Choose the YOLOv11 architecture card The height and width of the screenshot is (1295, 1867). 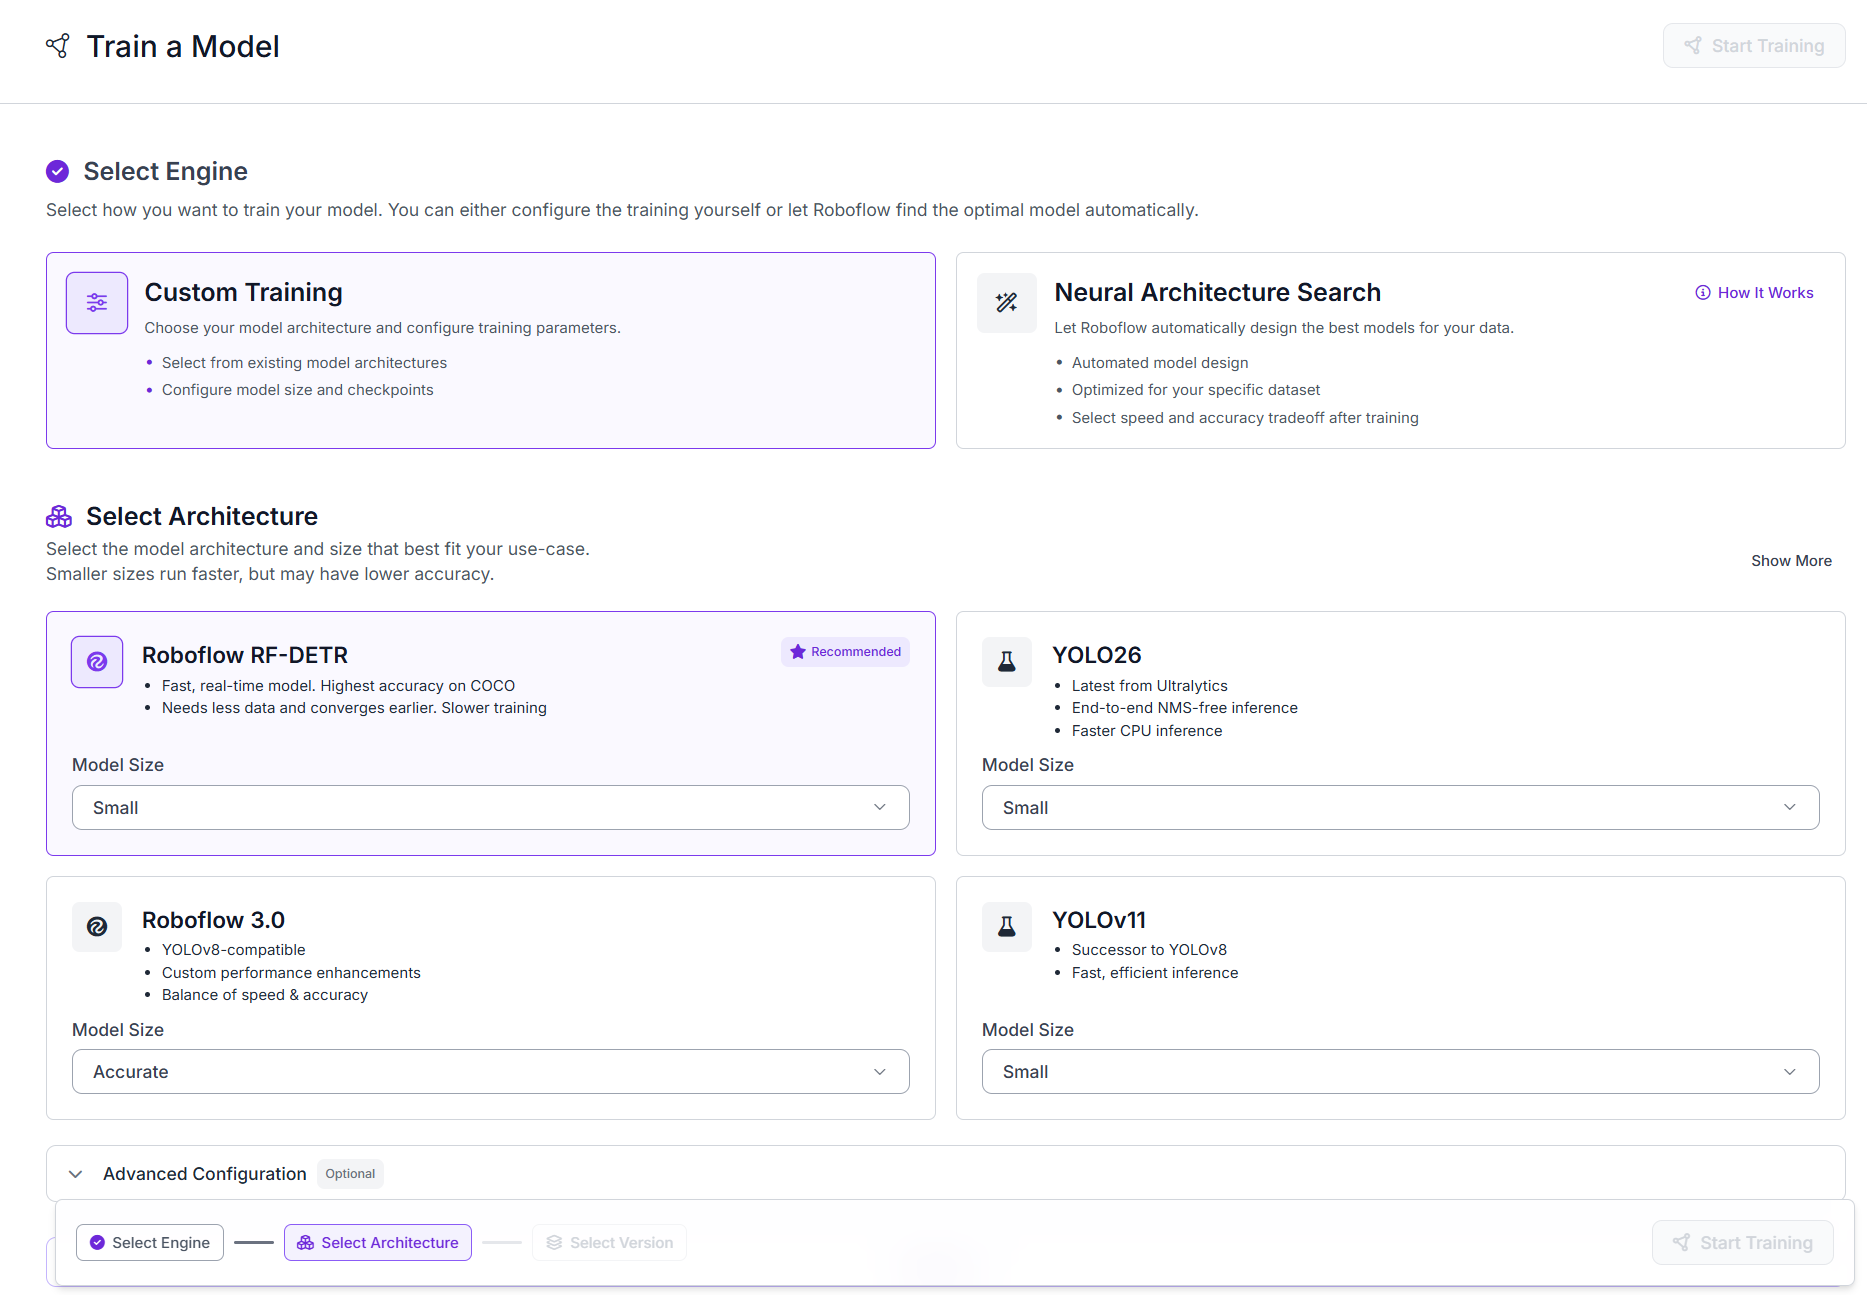[1401, 998]
